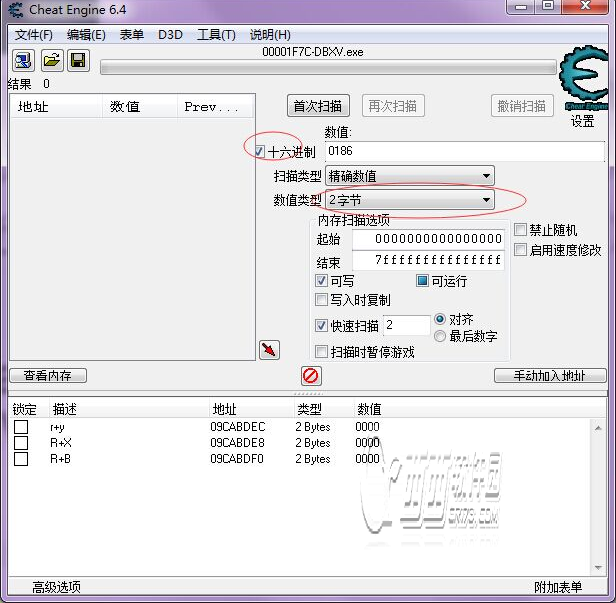Click the 描述 column header
616x603 pixels.
coord(65,409)
